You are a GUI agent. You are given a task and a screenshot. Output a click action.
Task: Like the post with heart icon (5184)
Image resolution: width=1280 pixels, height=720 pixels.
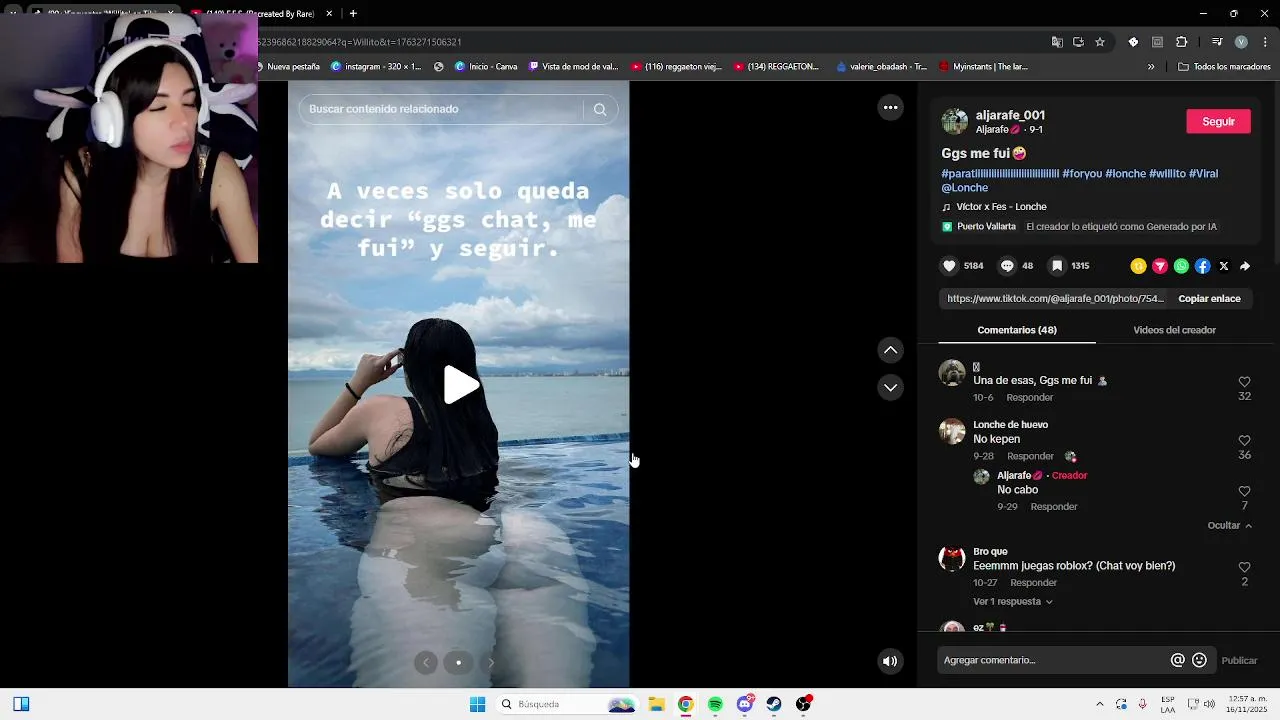point(950,266)
